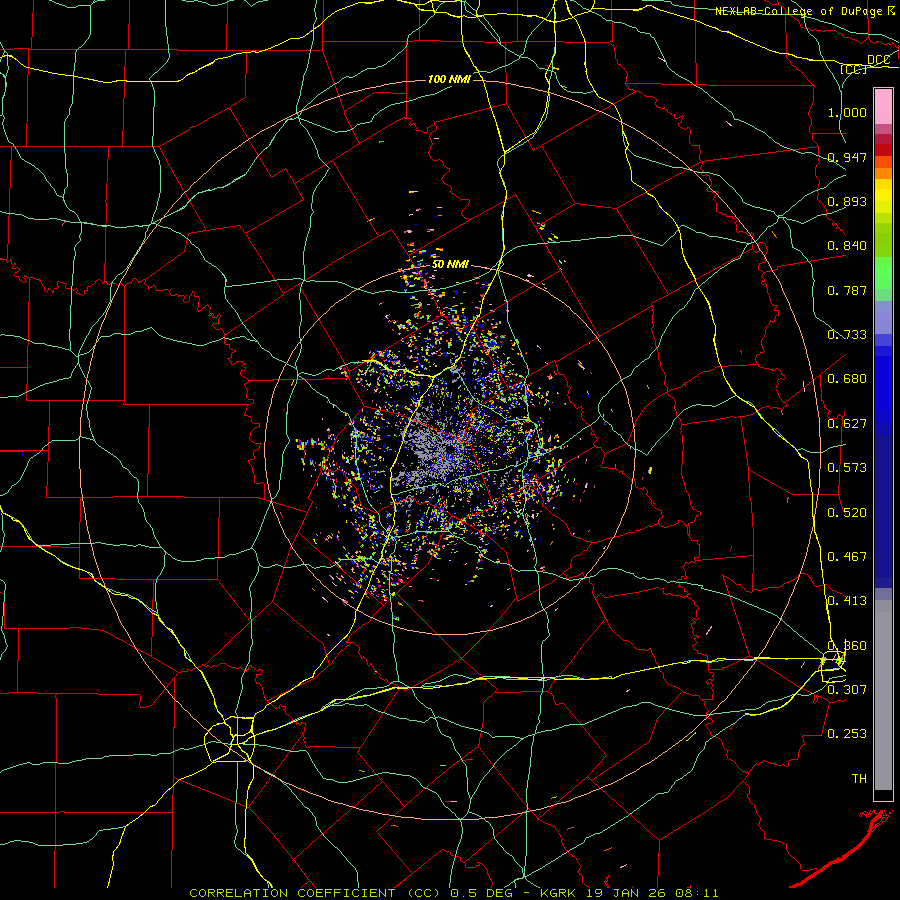Click the 0.573 scale value

(847, 468)
